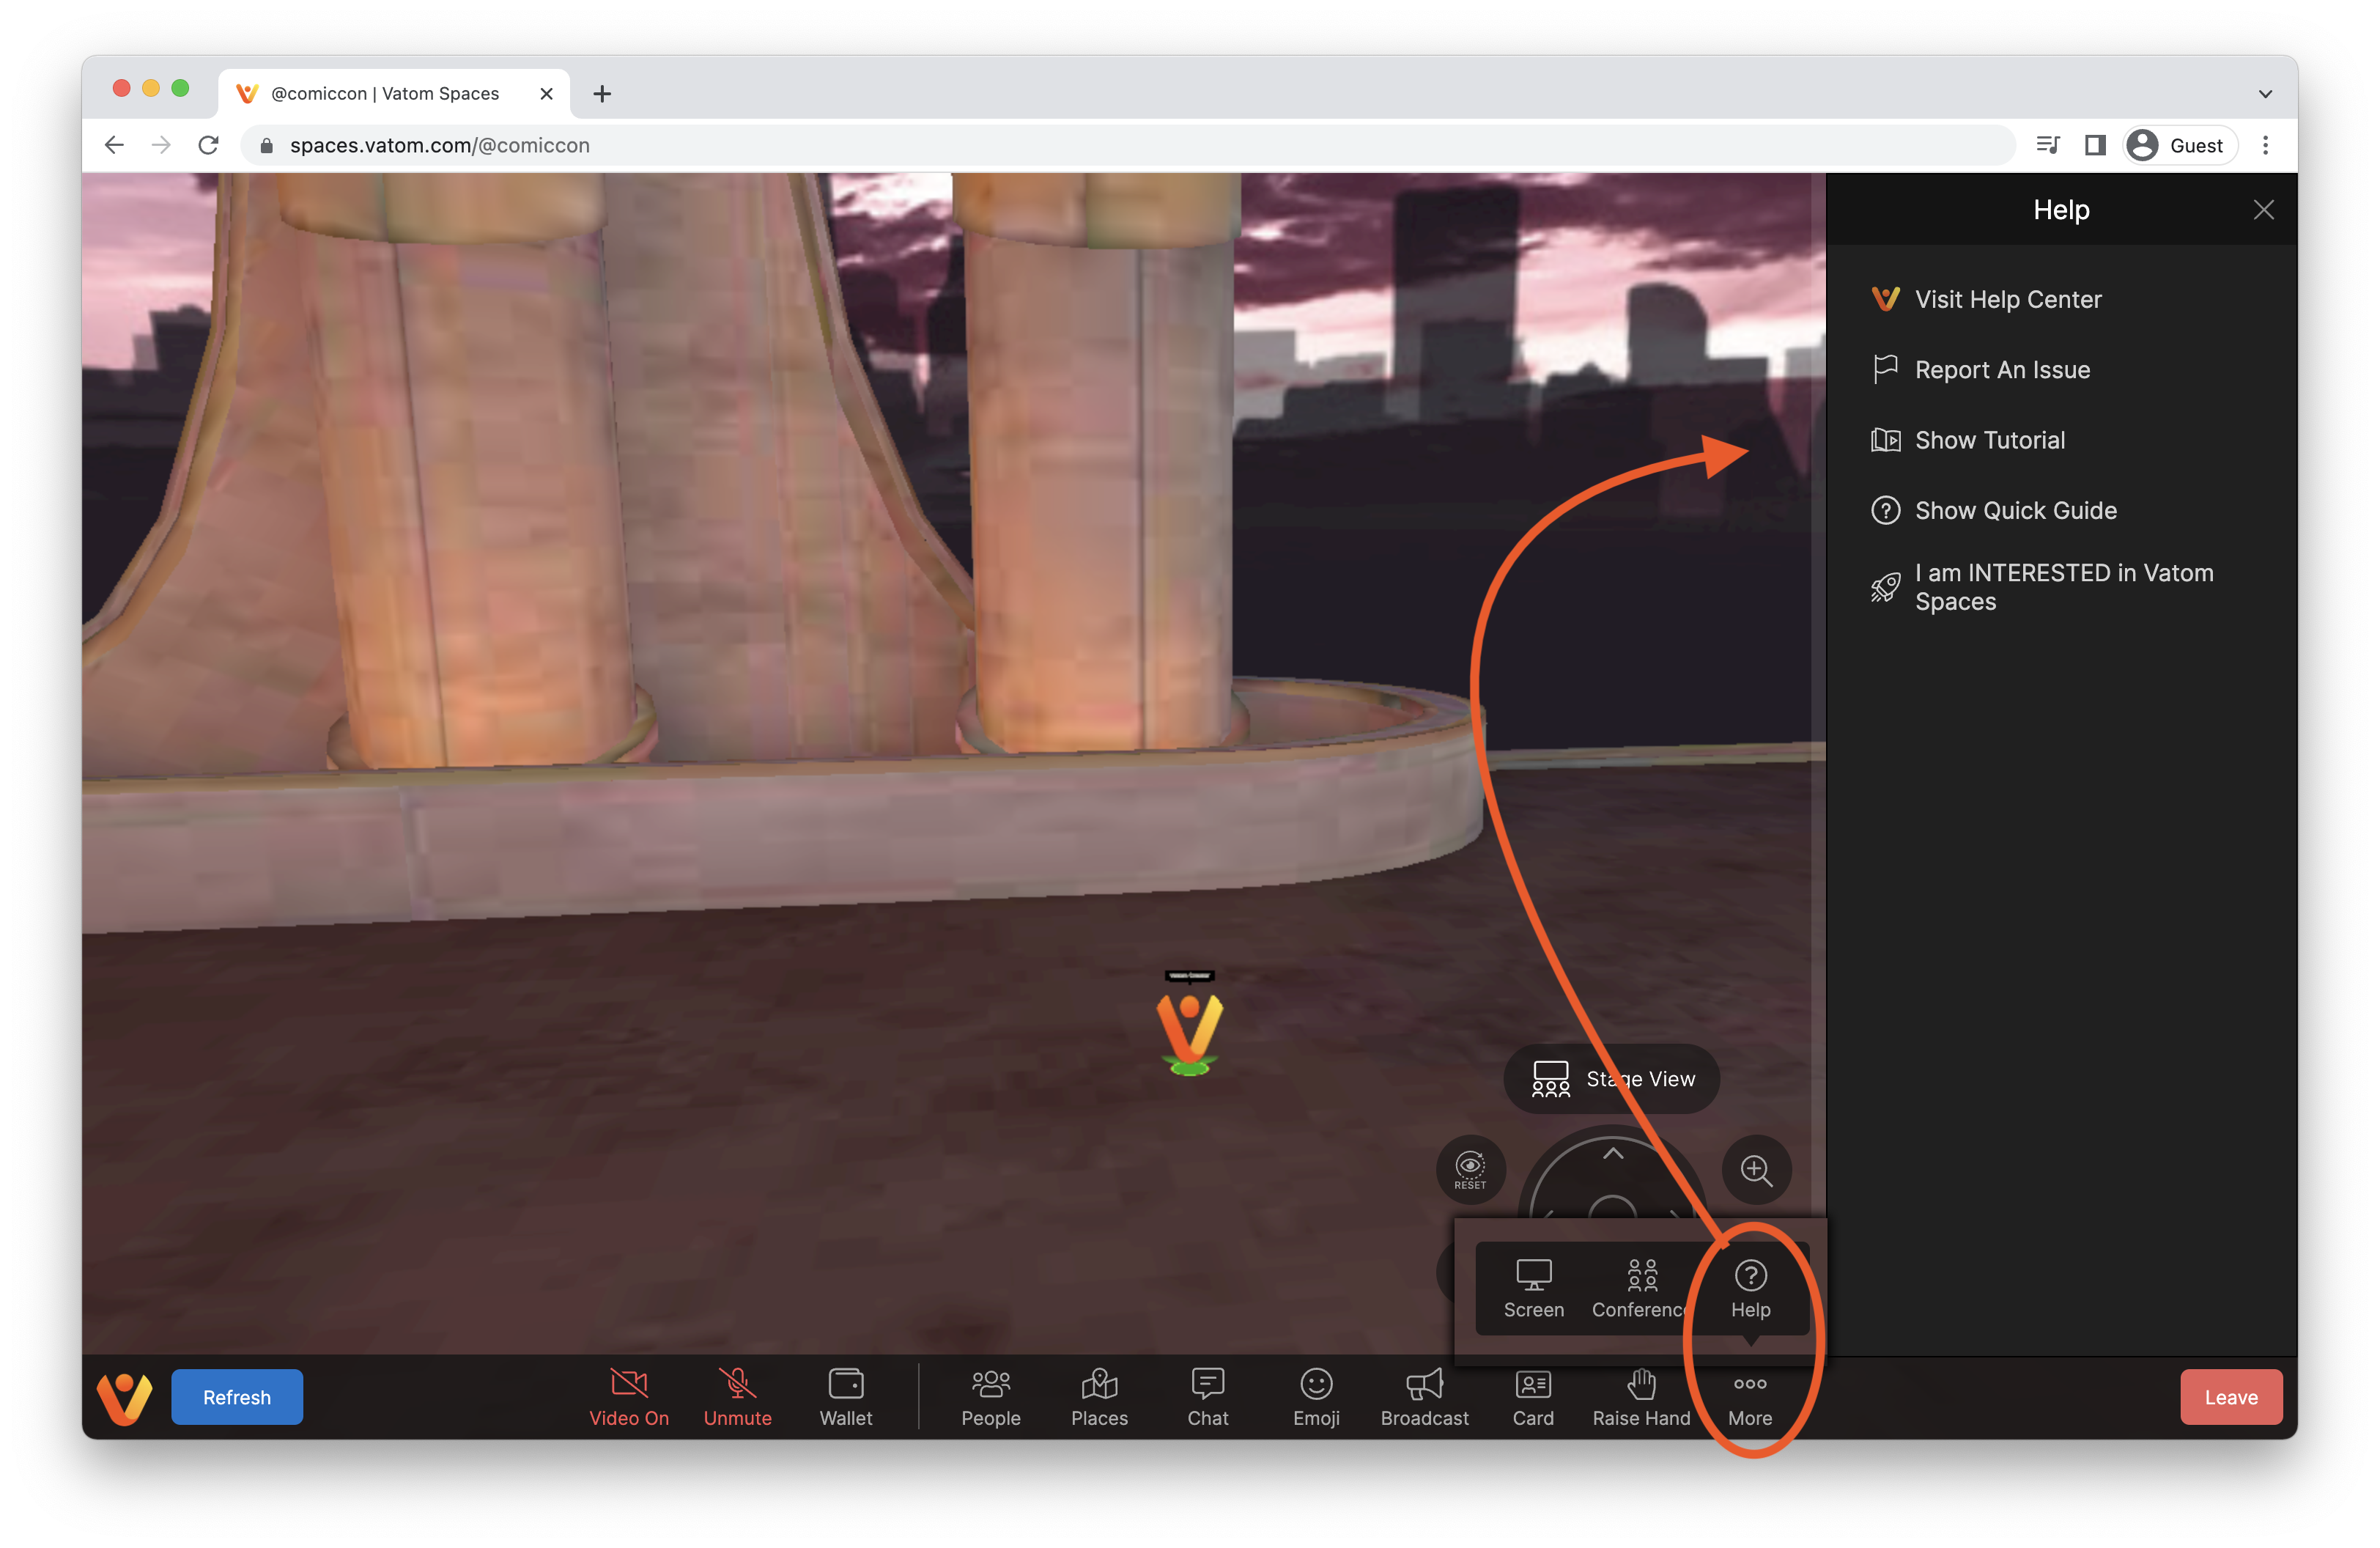Start a Broadcast
This screenshot has width=2380, height=1548.
[x=1424, y=1397]
